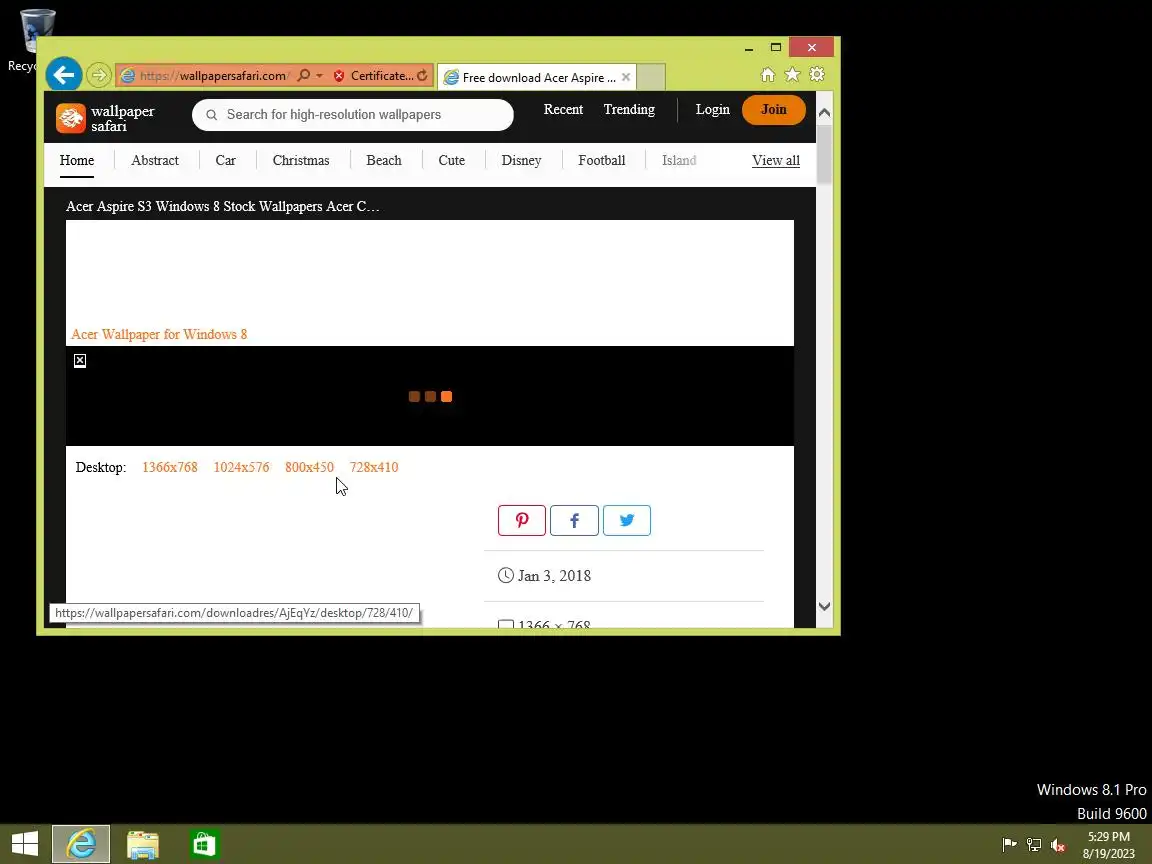1152x864 pixels.
Task: Click the wallpaper search field
Action: click(x=353, y=115)
